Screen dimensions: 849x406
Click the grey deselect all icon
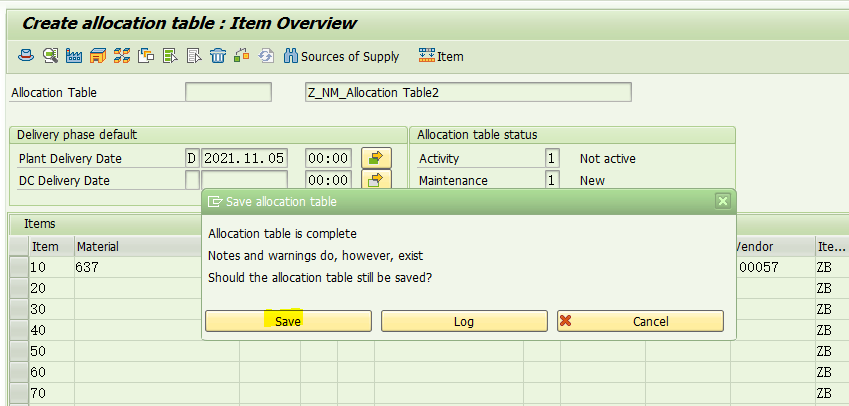(194, 56)
